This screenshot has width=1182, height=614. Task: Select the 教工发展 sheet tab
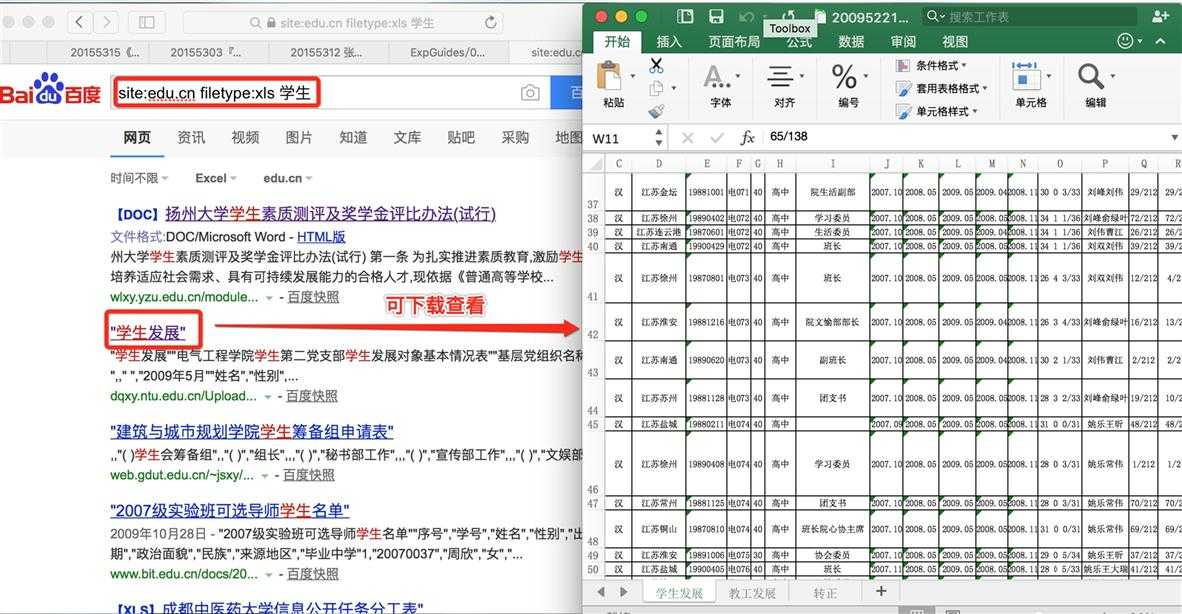[752, 593]
